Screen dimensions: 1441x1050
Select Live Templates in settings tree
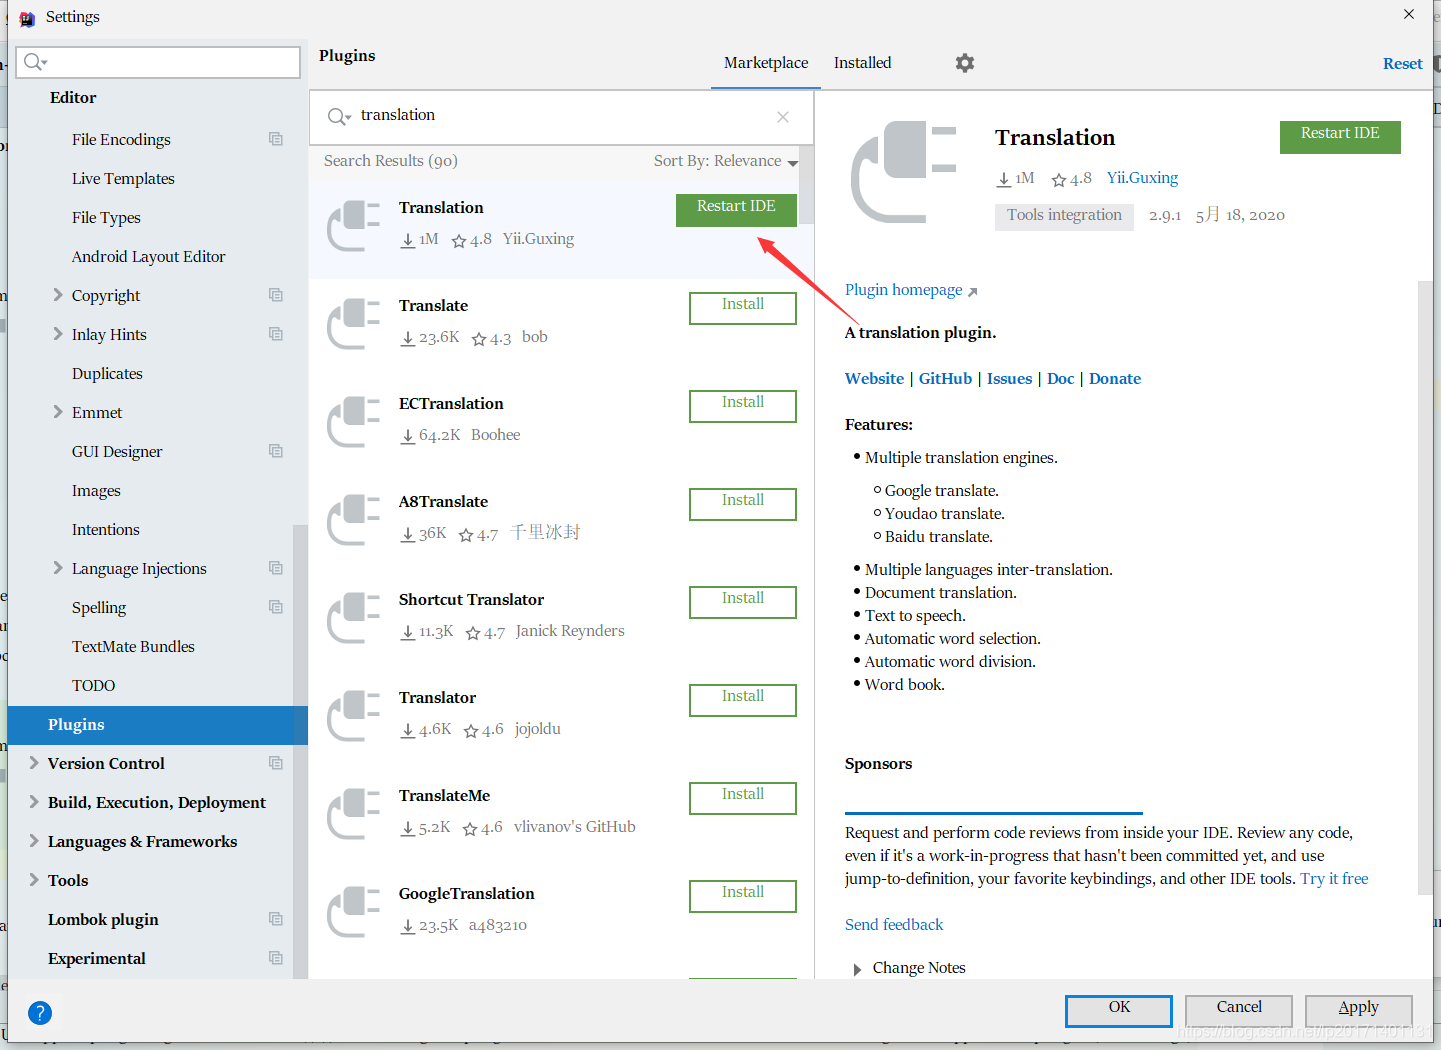(x=123, y=179)
